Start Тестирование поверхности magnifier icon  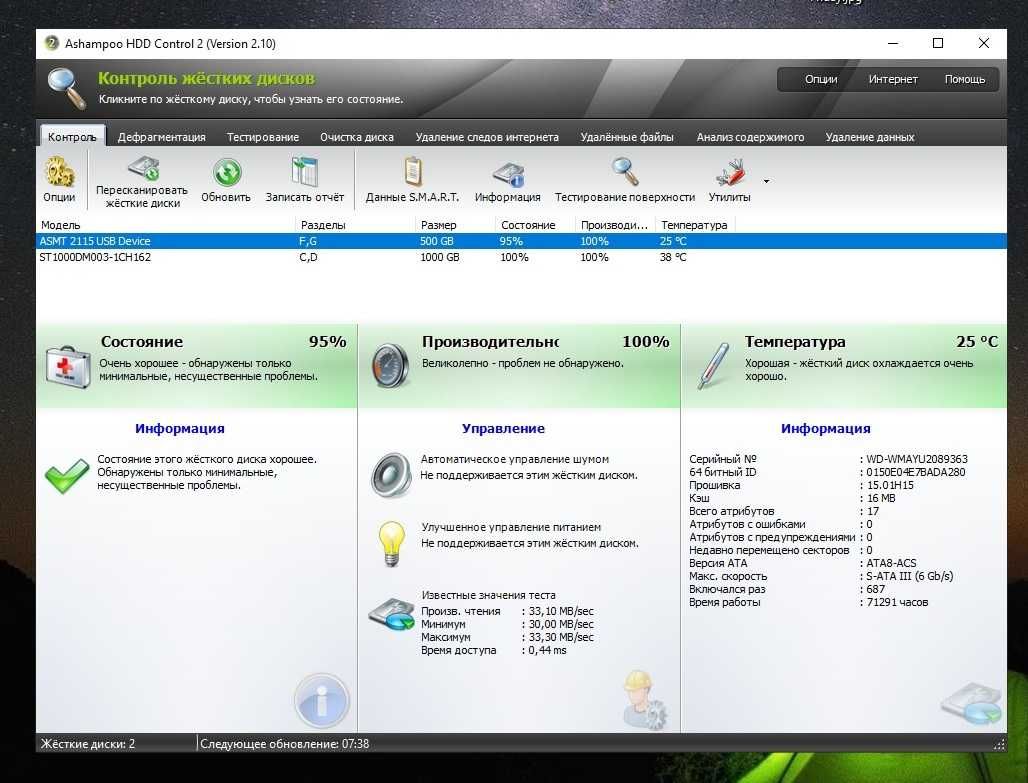[625, 172]
